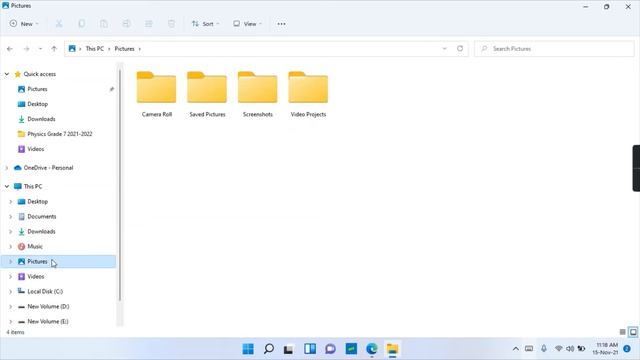Screen dimensions: 640x360
Task: Click the Search Pictures box
Action: [x=554, y=49]
